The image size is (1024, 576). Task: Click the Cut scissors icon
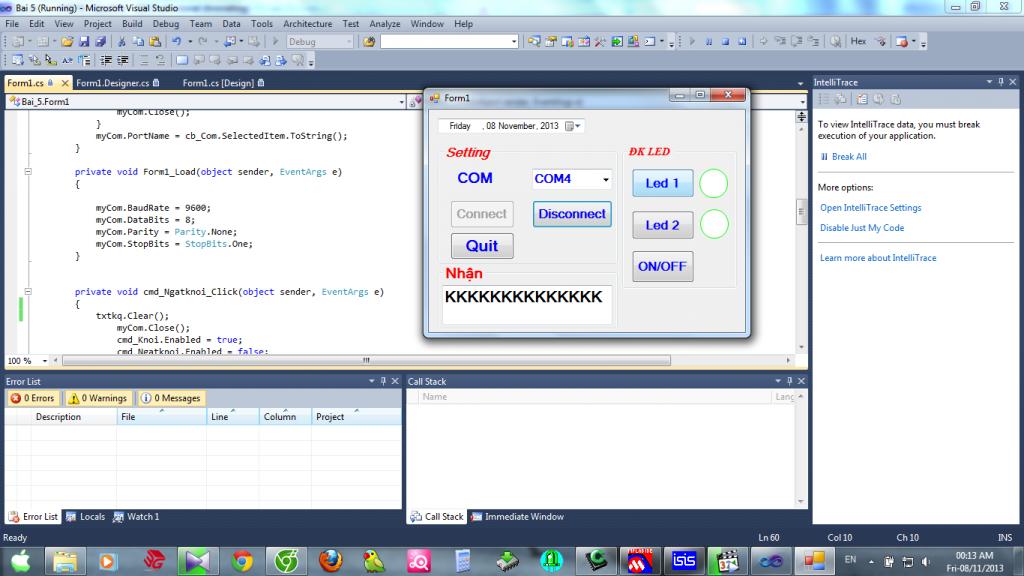point(123,42)
